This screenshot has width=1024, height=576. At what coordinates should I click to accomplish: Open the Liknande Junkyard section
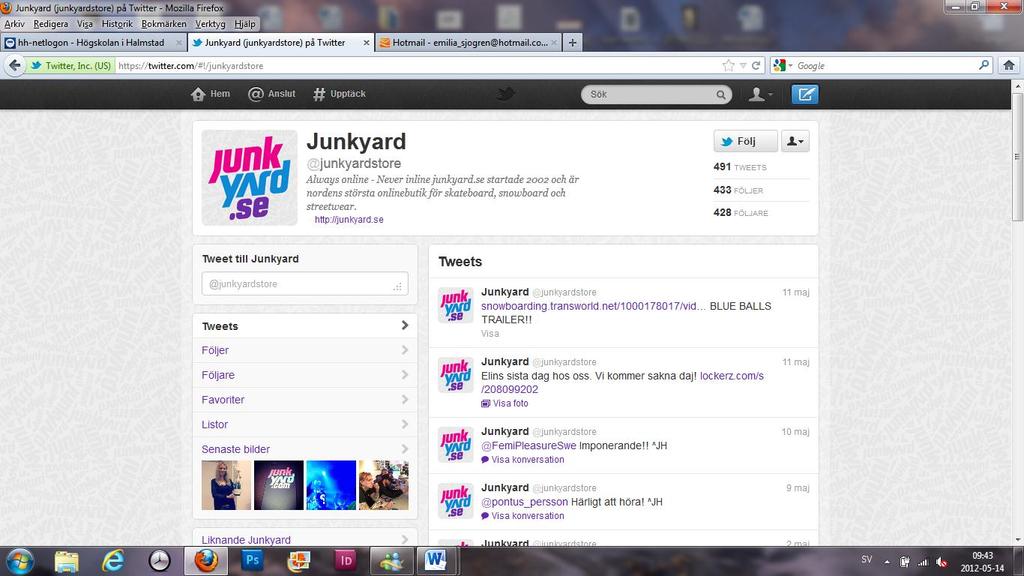(305, 539)
